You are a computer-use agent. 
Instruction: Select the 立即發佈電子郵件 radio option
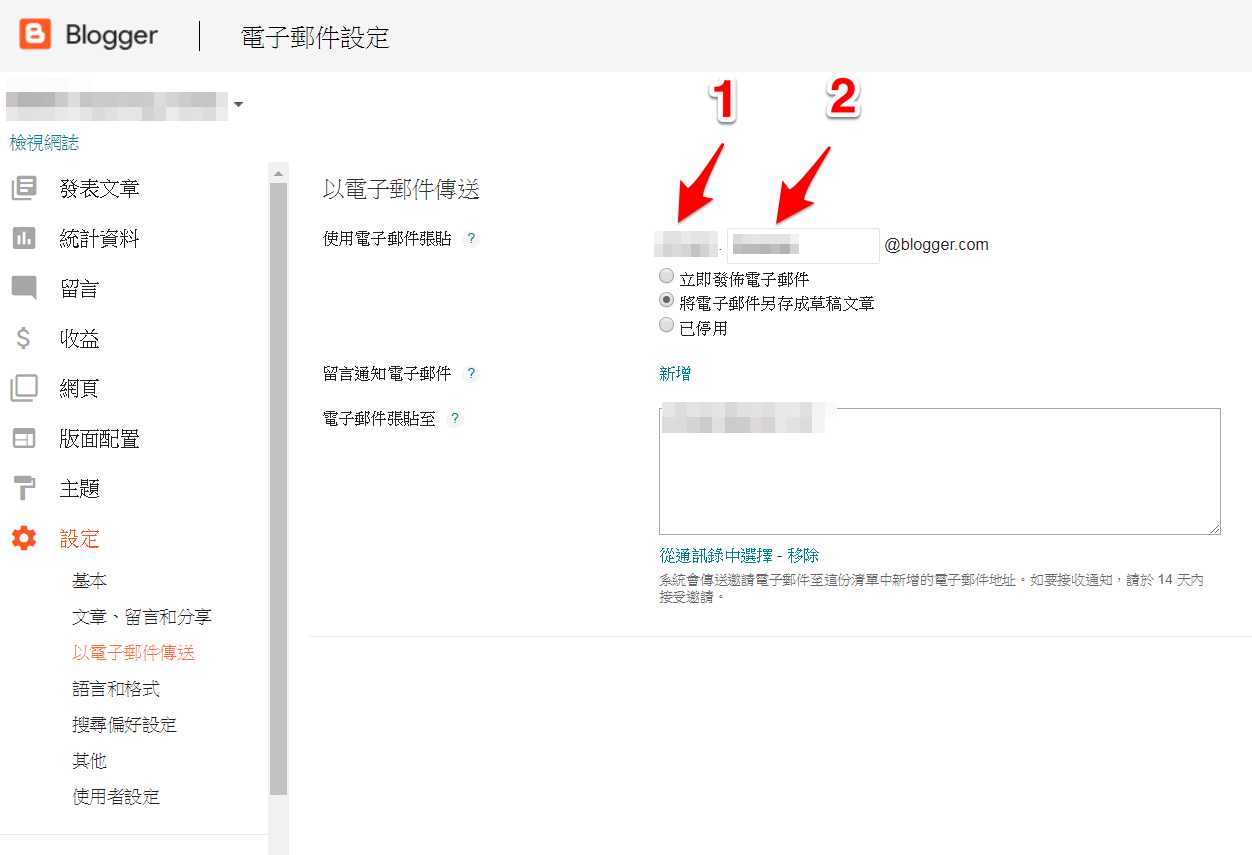(666, 276)
